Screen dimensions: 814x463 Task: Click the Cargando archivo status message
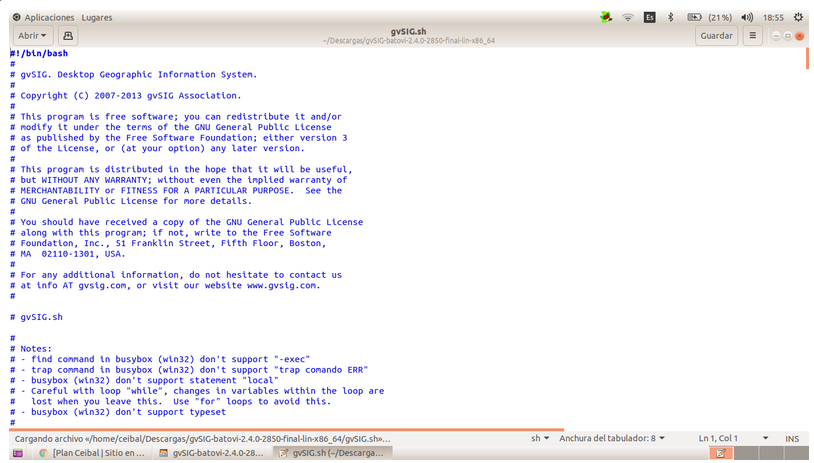coord(202,439)
